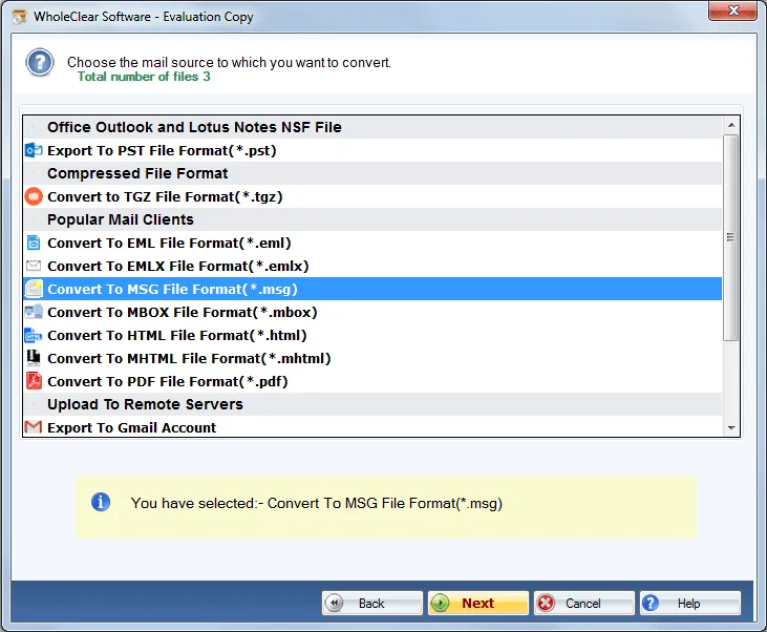Click the Upload To Remote Servers header
The image size is (767, 632).
point(372,404)
